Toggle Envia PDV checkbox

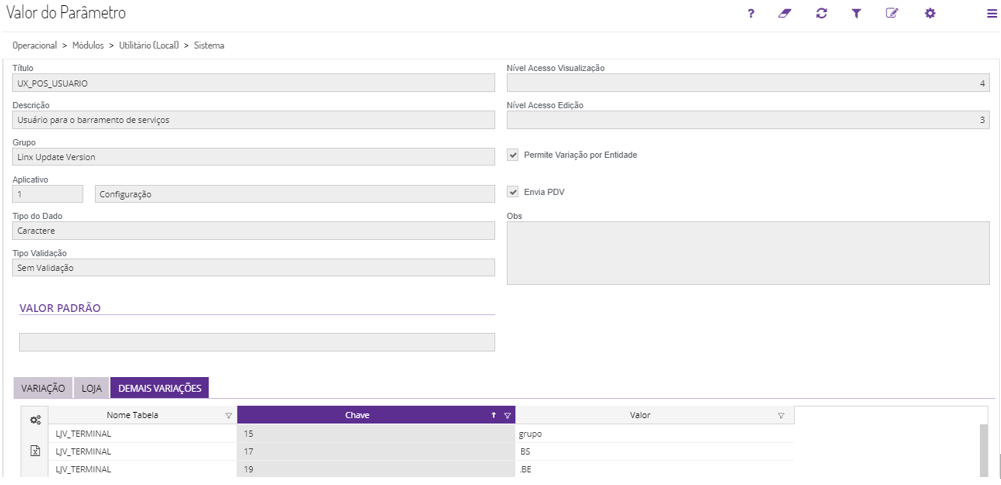click(x=513, y=192)
